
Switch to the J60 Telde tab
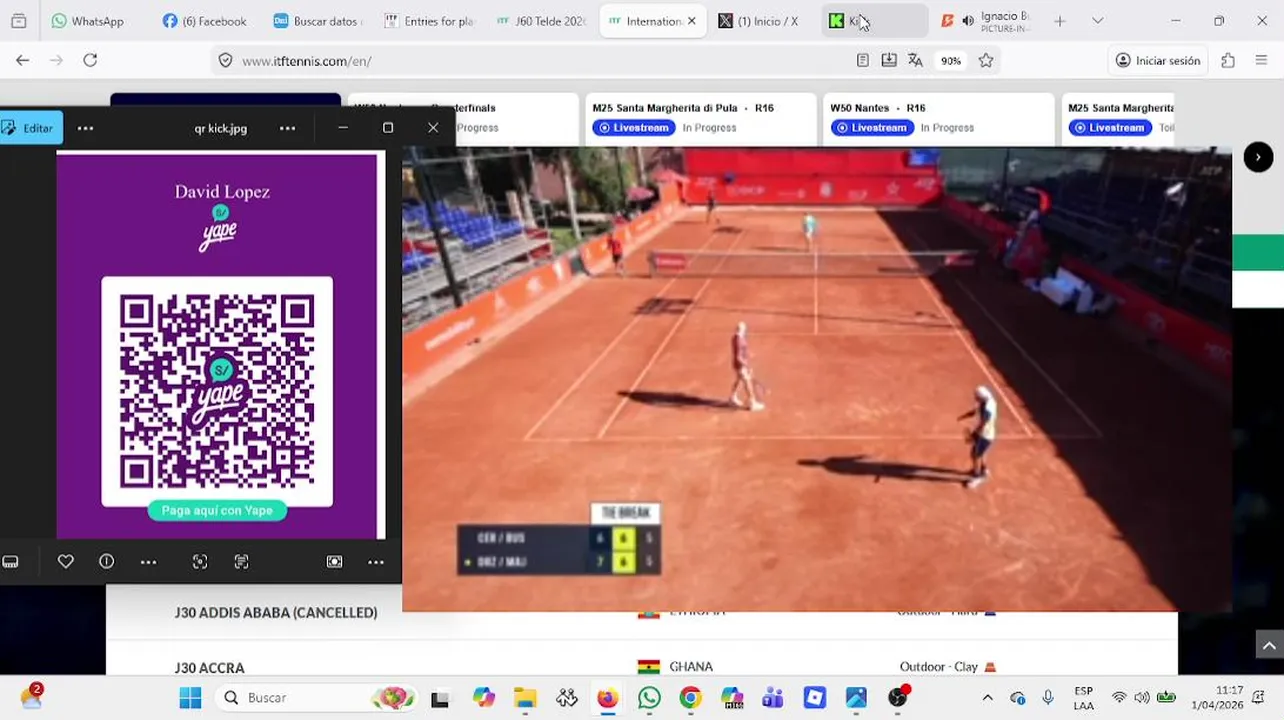click(x=542, y=21)
